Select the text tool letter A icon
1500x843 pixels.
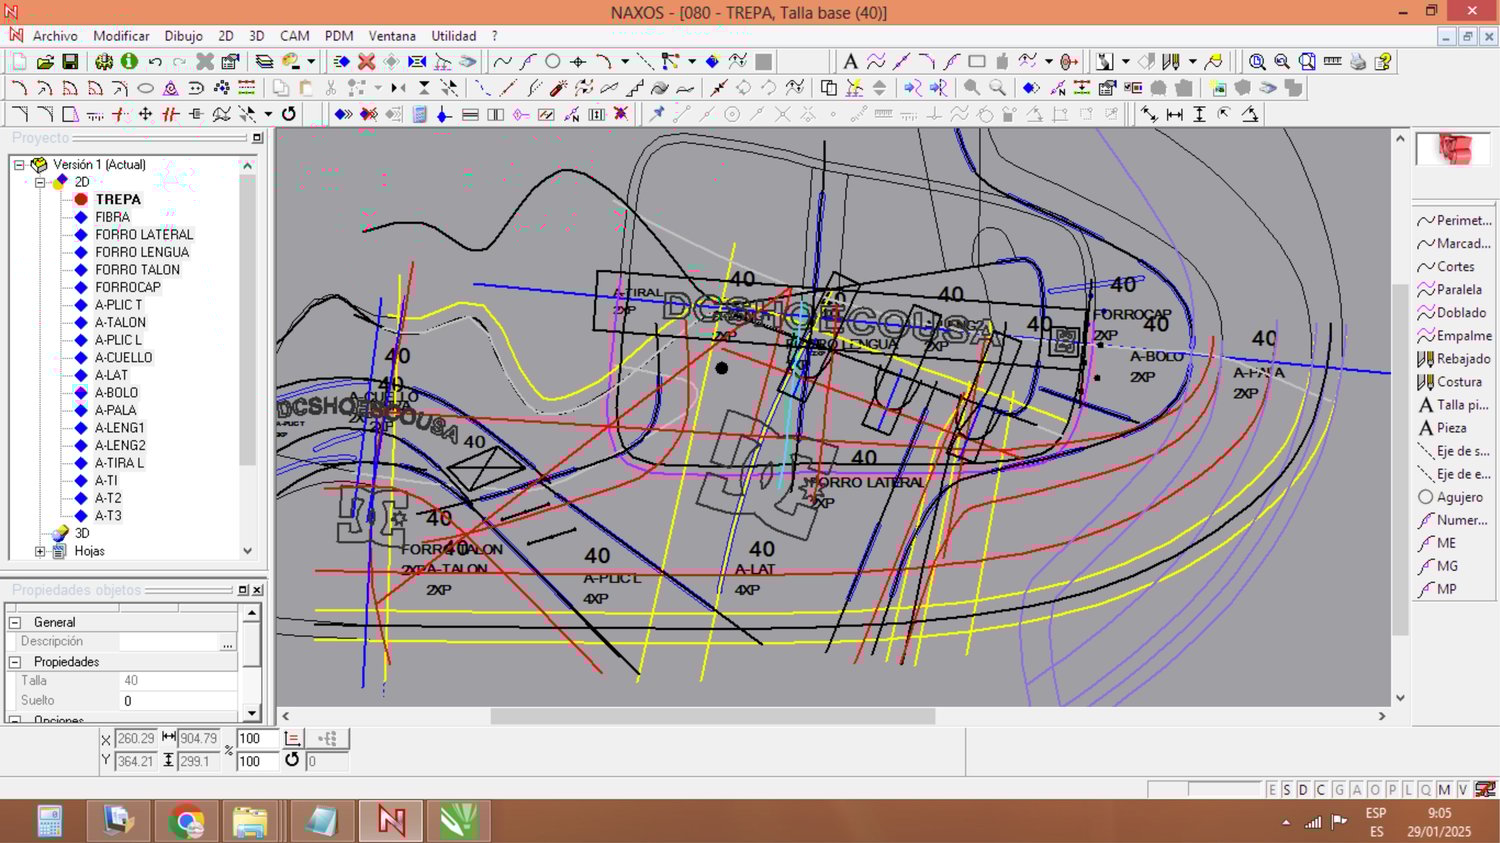tap(850, 62)
